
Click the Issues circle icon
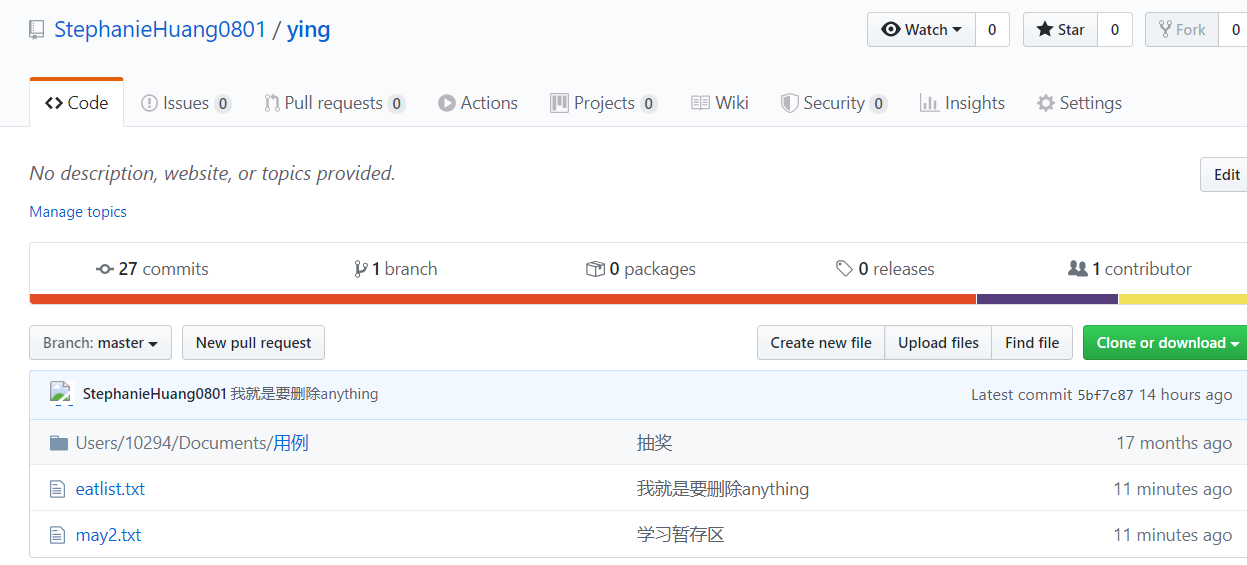click(150, 103)
